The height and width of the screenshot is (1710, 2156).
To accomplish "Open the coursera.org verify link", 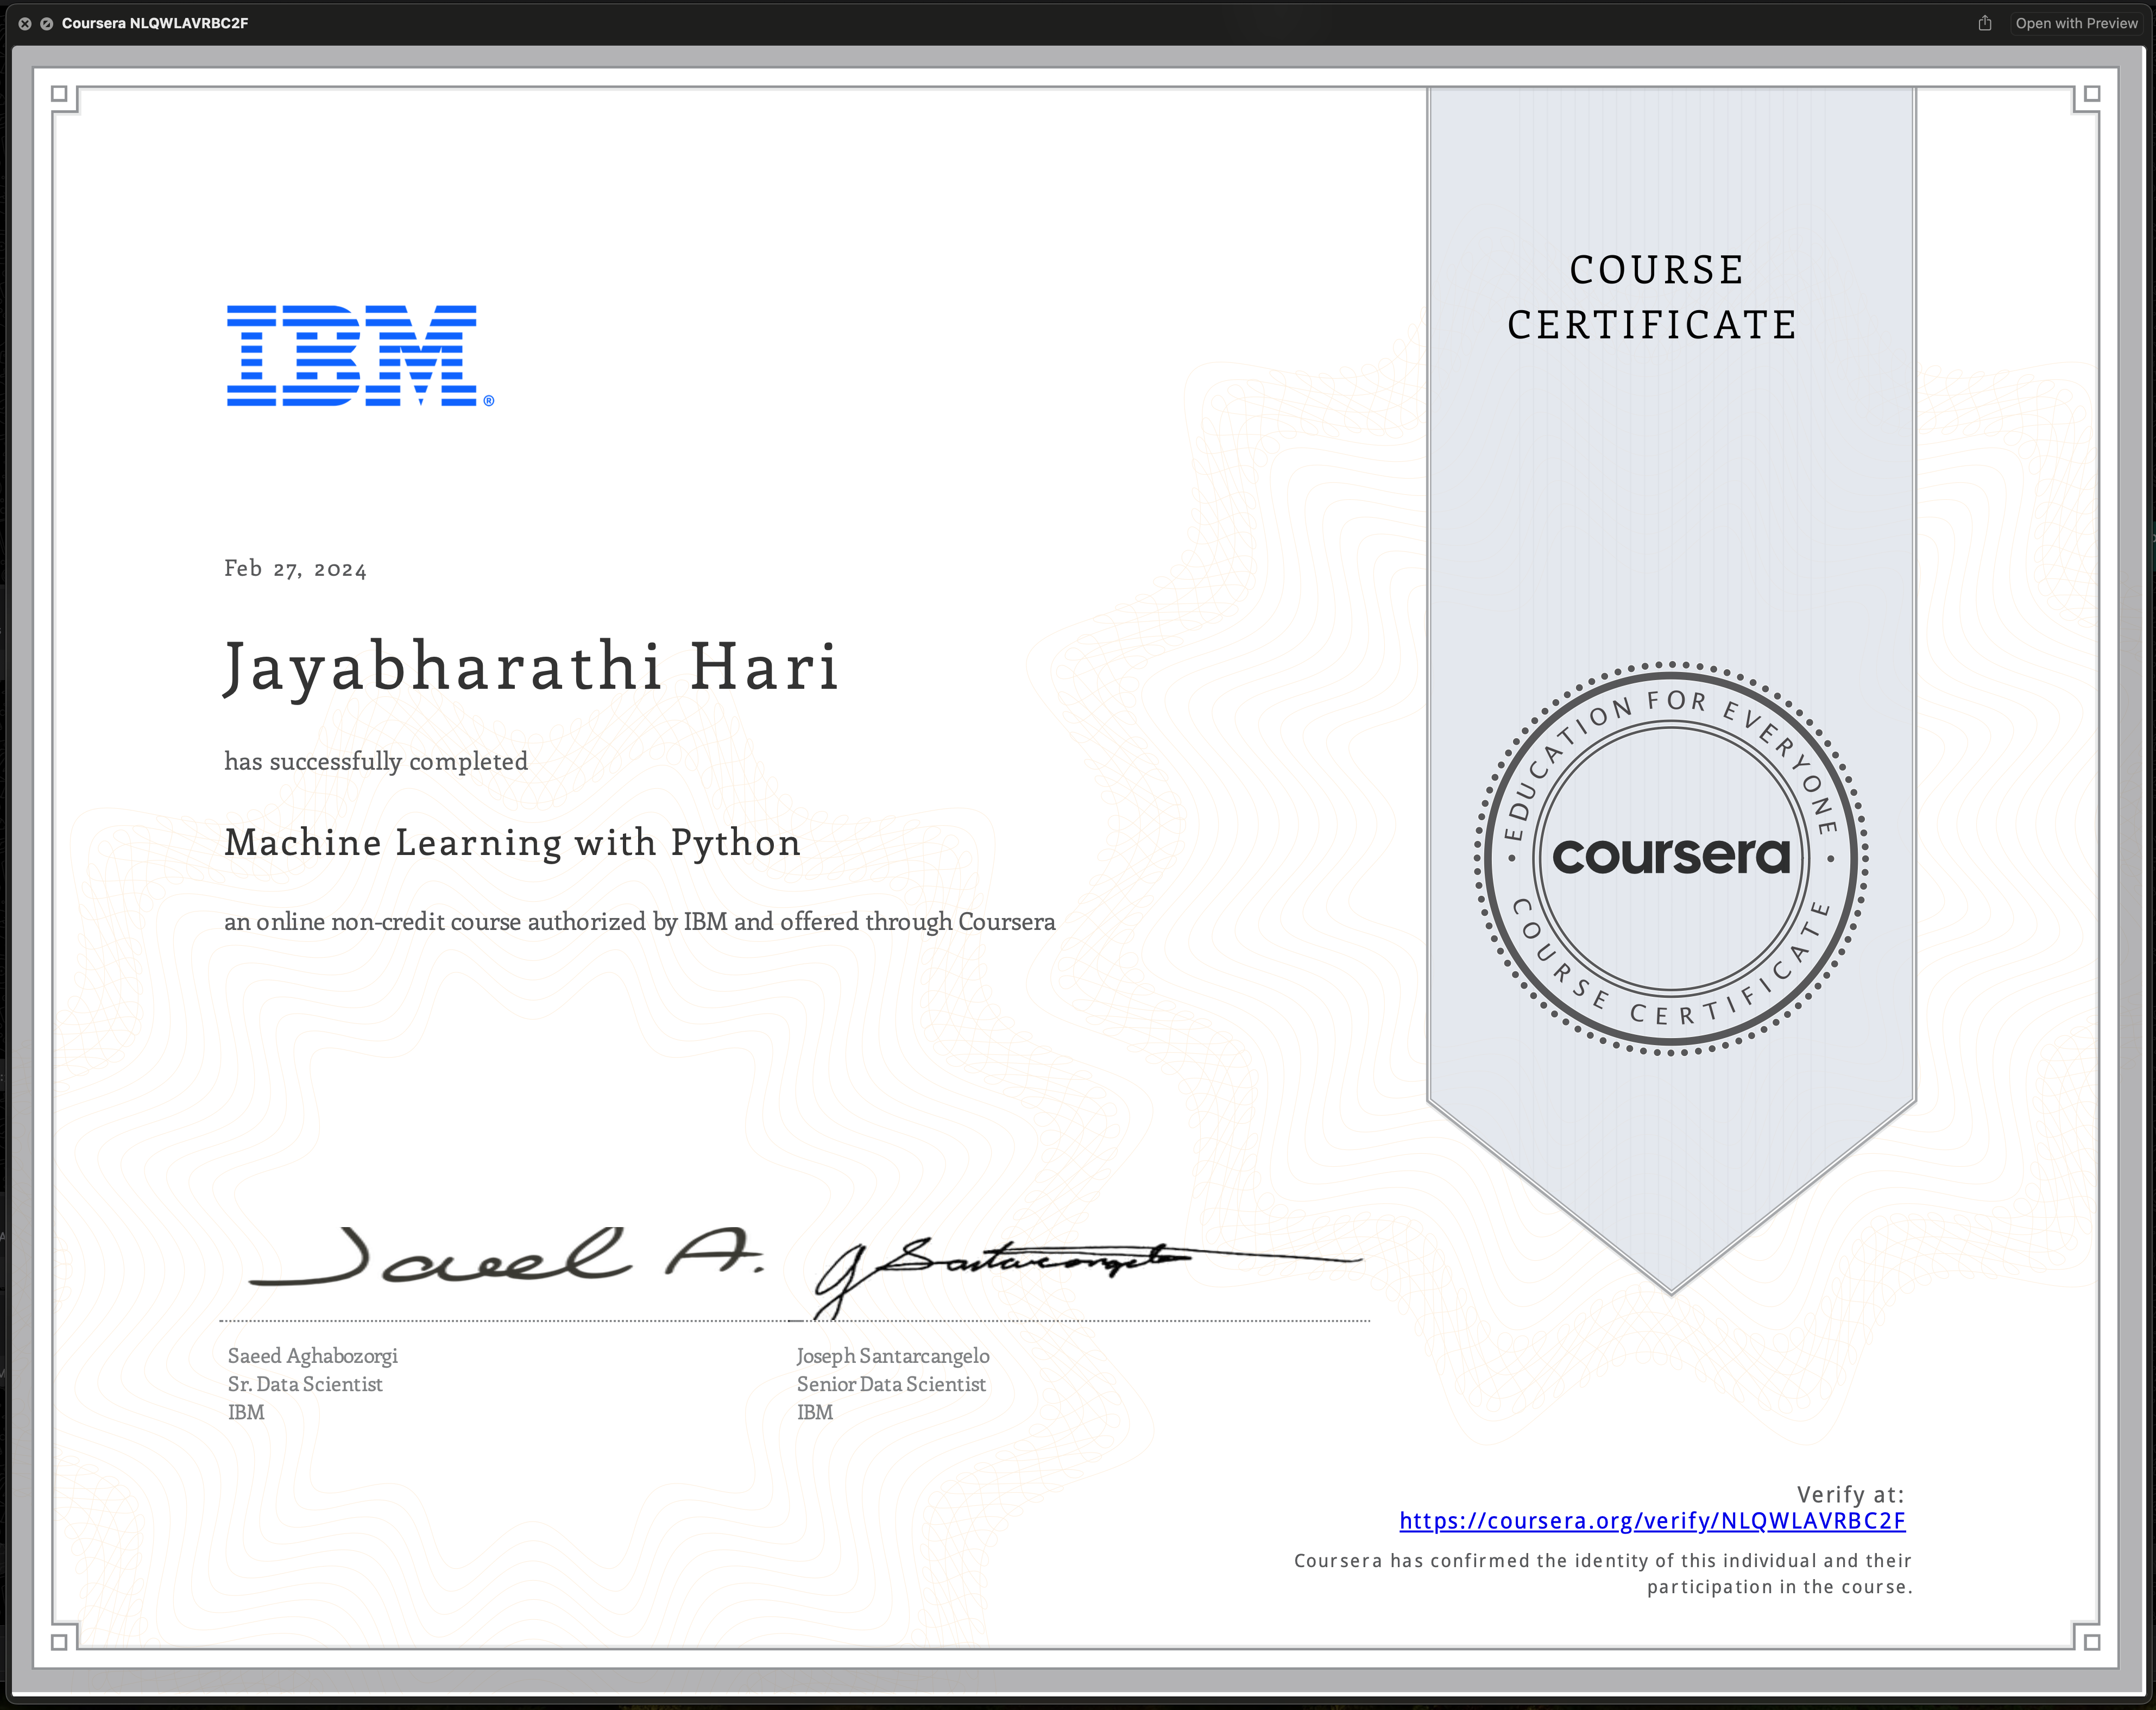I will pos(1652,1521).
